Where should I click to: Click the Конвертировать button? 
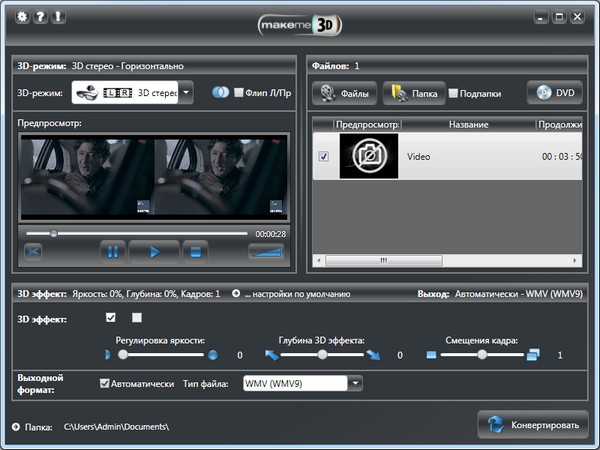(533, 425)
